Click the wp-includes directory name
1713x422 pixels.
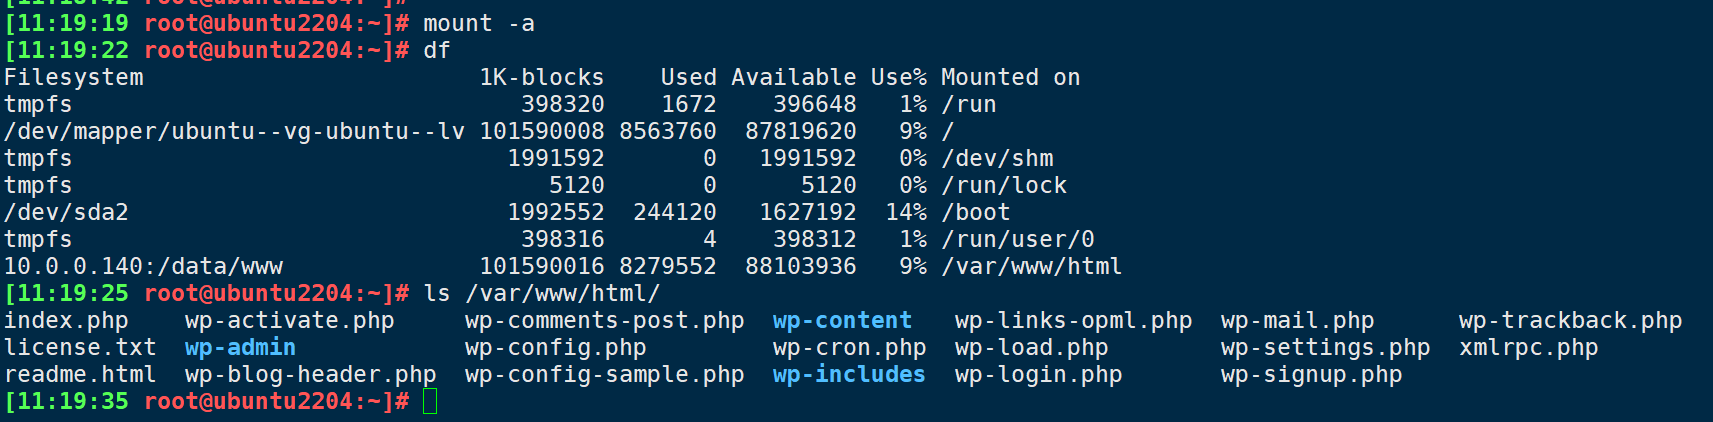point(849,375)
